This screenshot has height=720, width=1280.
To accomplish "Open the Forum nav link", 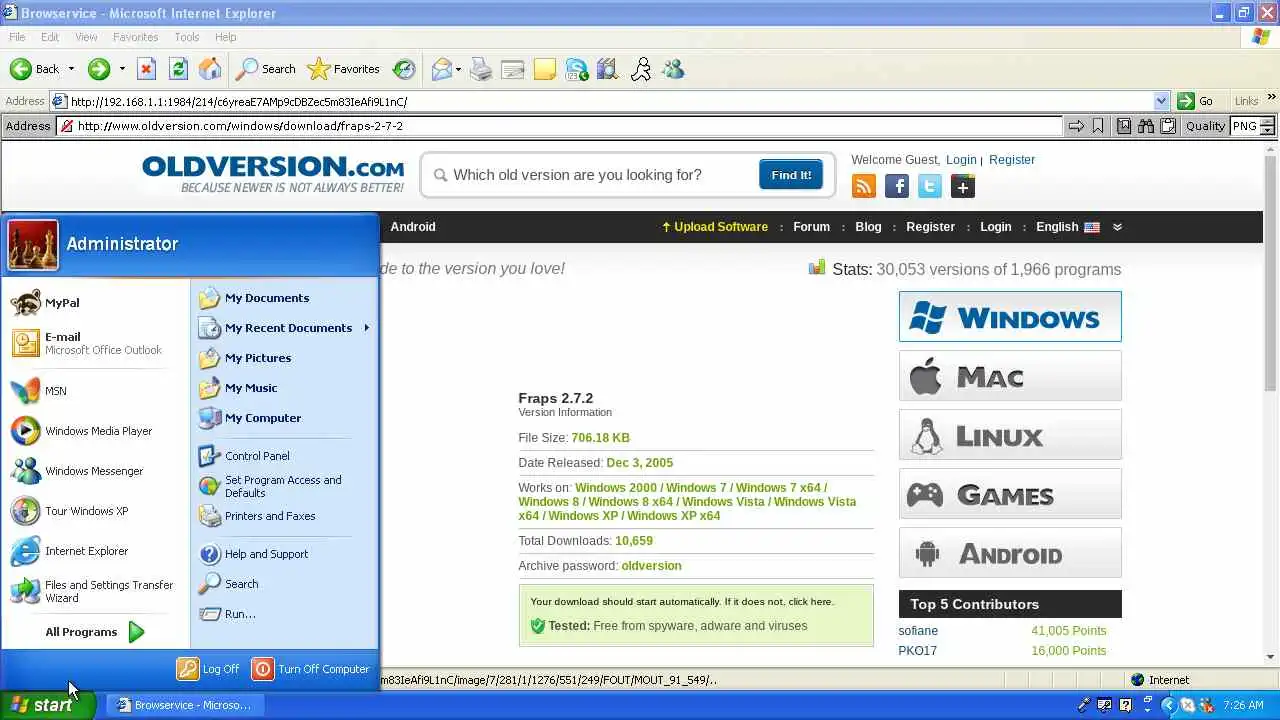I will pyautogui.click(x=811, y=227).
